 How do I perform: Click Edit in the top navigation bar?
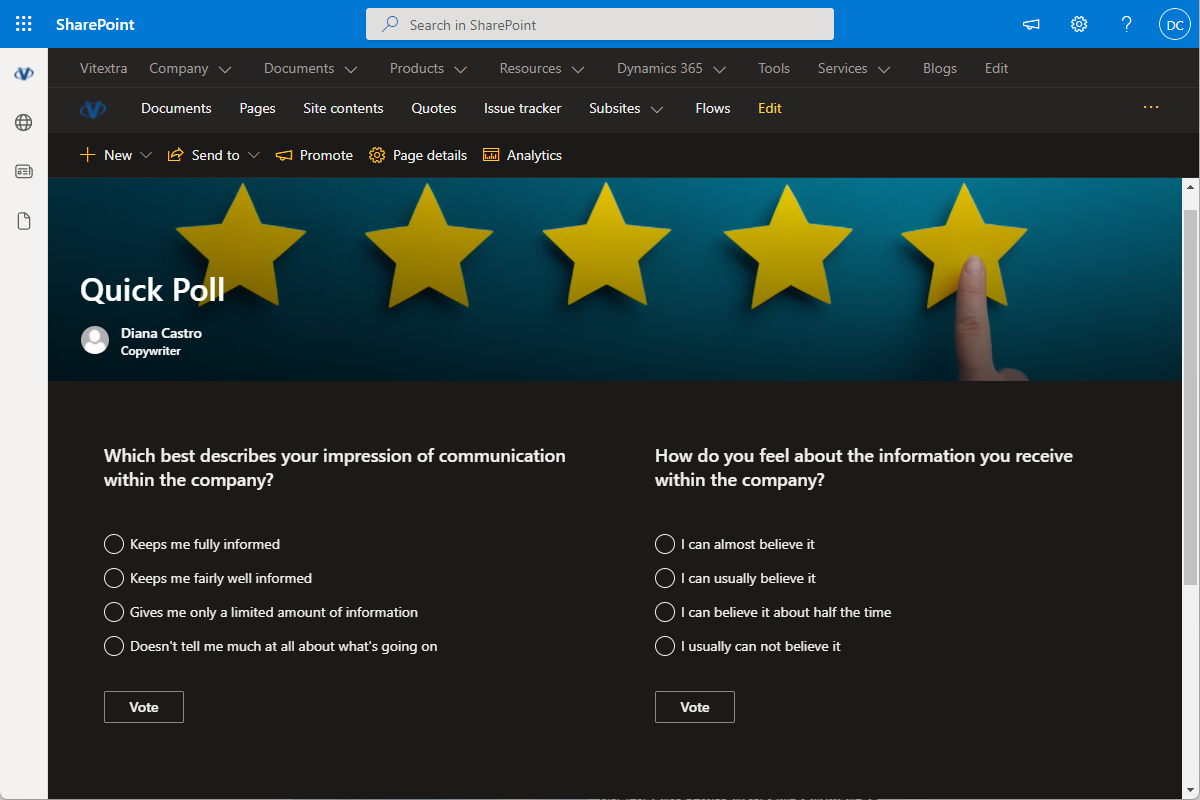tap(996, 68)
